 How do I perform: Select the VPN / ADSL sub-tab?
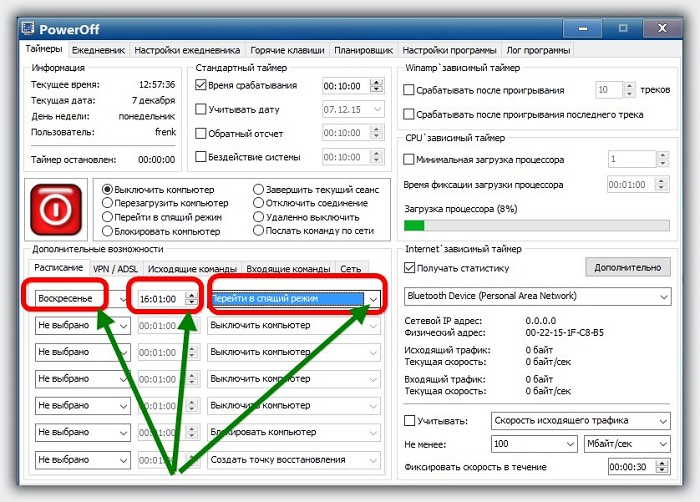(x=115, y=269)
